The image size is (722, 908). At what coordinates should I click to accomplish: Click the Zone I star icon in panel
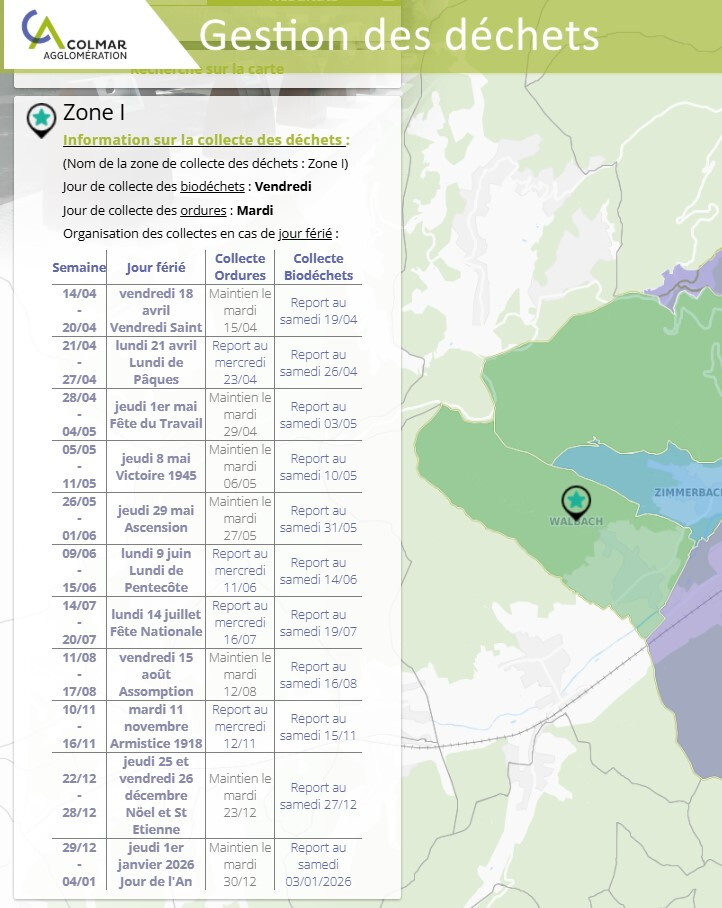pyautogui.click(x=41, y=119)
